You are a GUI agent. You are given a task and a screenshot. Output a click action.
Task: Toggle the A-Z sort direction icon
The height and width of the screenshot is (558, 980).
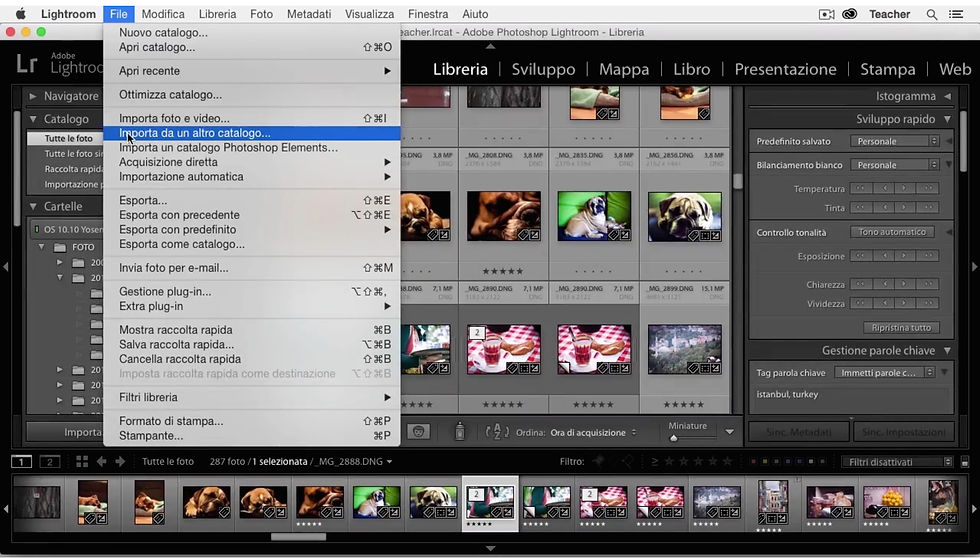497,432
